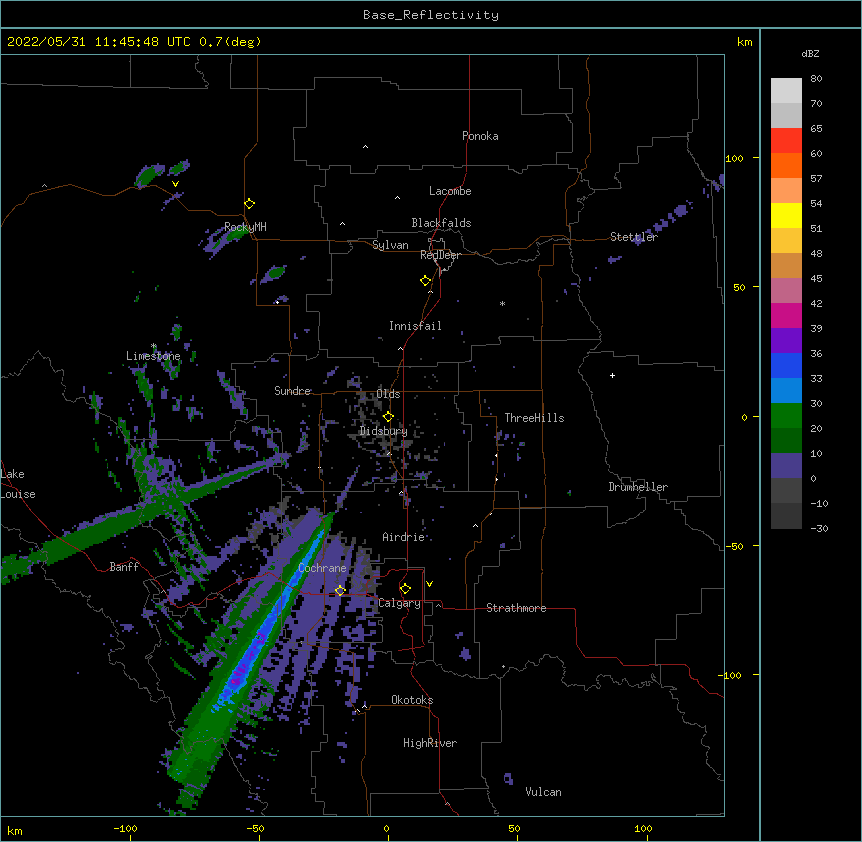Pick the bright yellow swatch below 54 dBZ

tap(786, 215)
